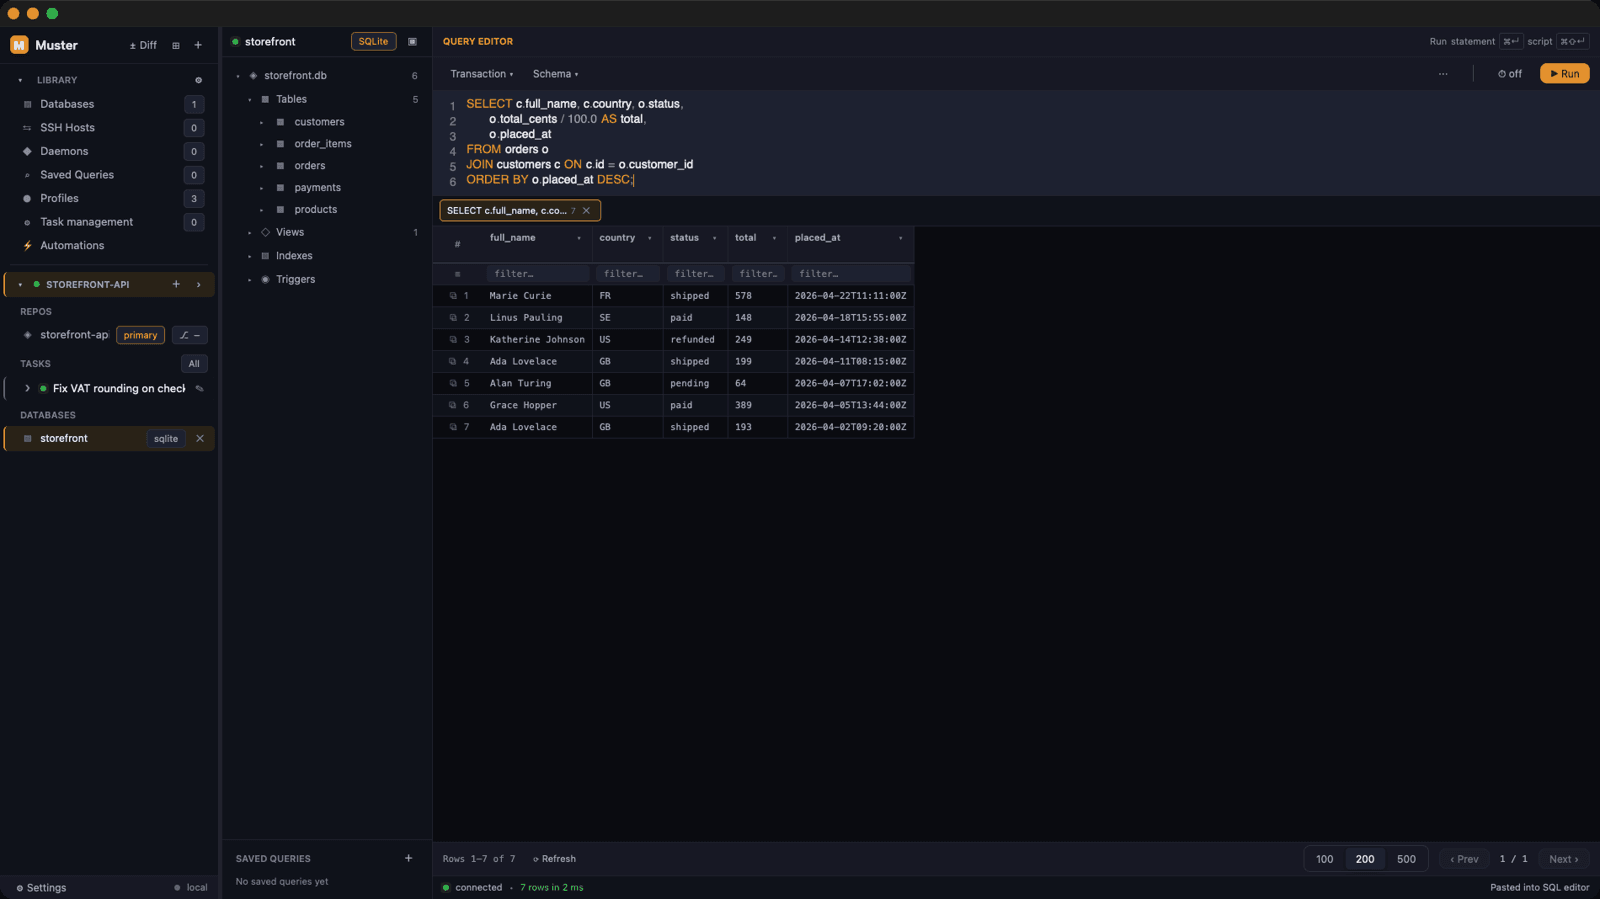
Task: Click the copy icon on Marie Curie row
Action: pos(453,296)
